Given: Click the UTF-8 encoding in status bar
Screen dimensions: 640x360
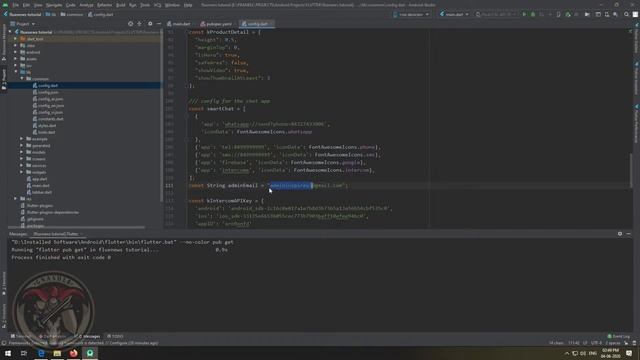Looking at the screenshot, I should (x=596, y=343).
